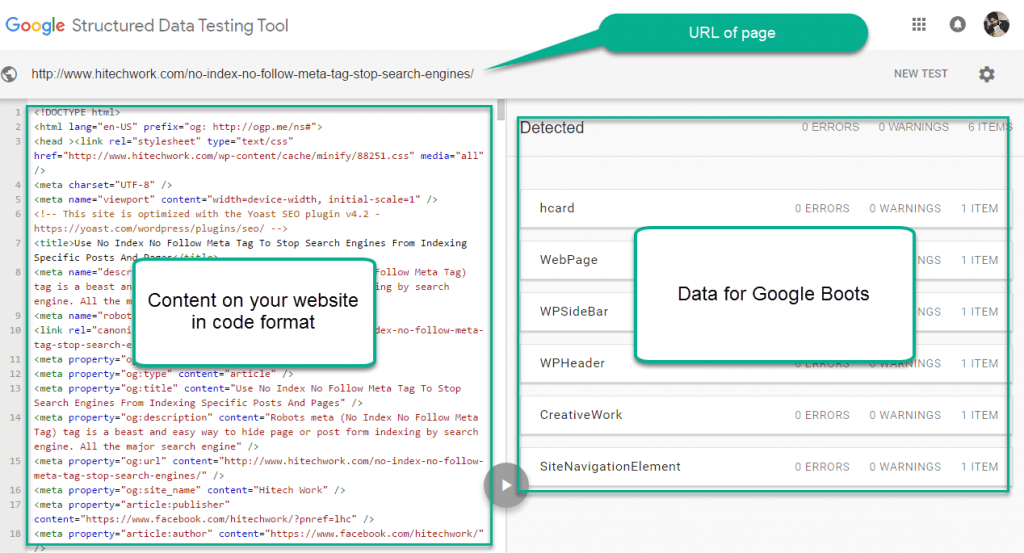Click the og:type article code line
1024x553 pixels.
pos(163,373)
